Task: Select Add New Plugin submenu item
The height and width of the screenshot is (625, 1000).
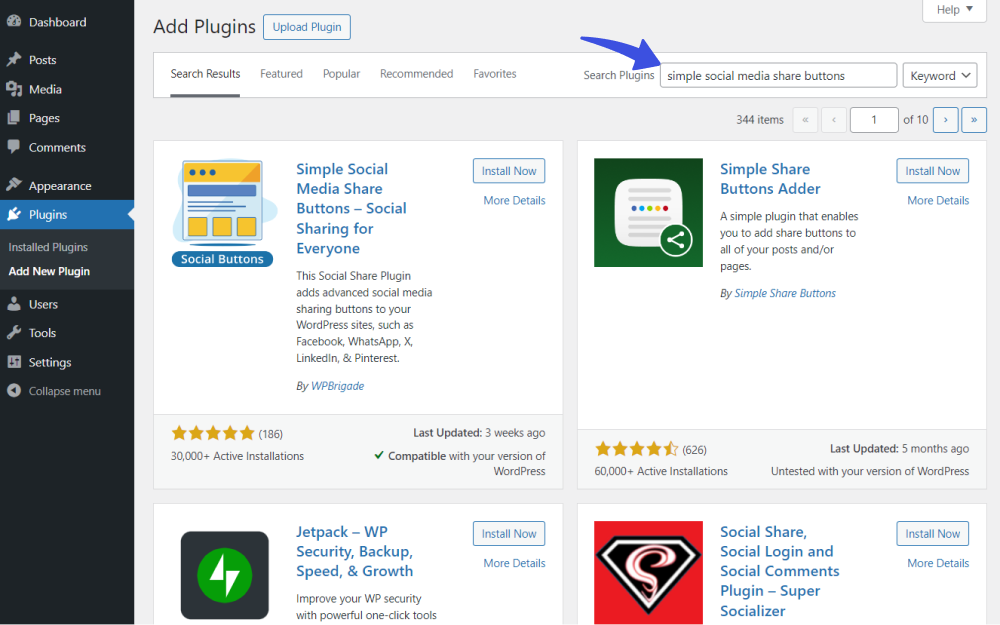Action: 49,271
